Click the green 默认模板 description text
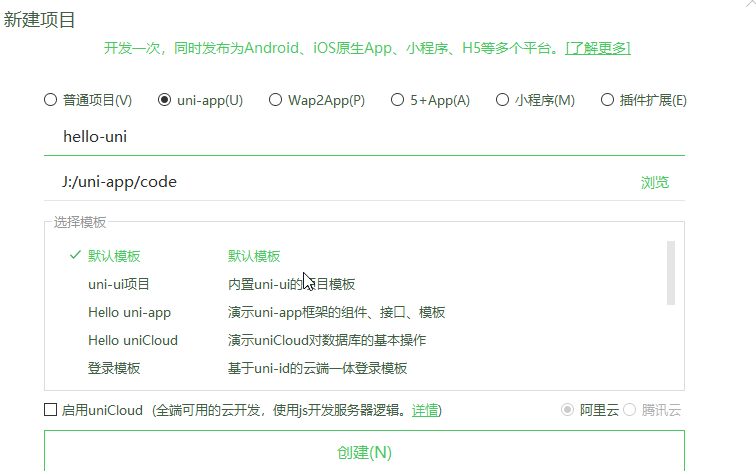This screenshot has height=471, width=756. point(254,256)
